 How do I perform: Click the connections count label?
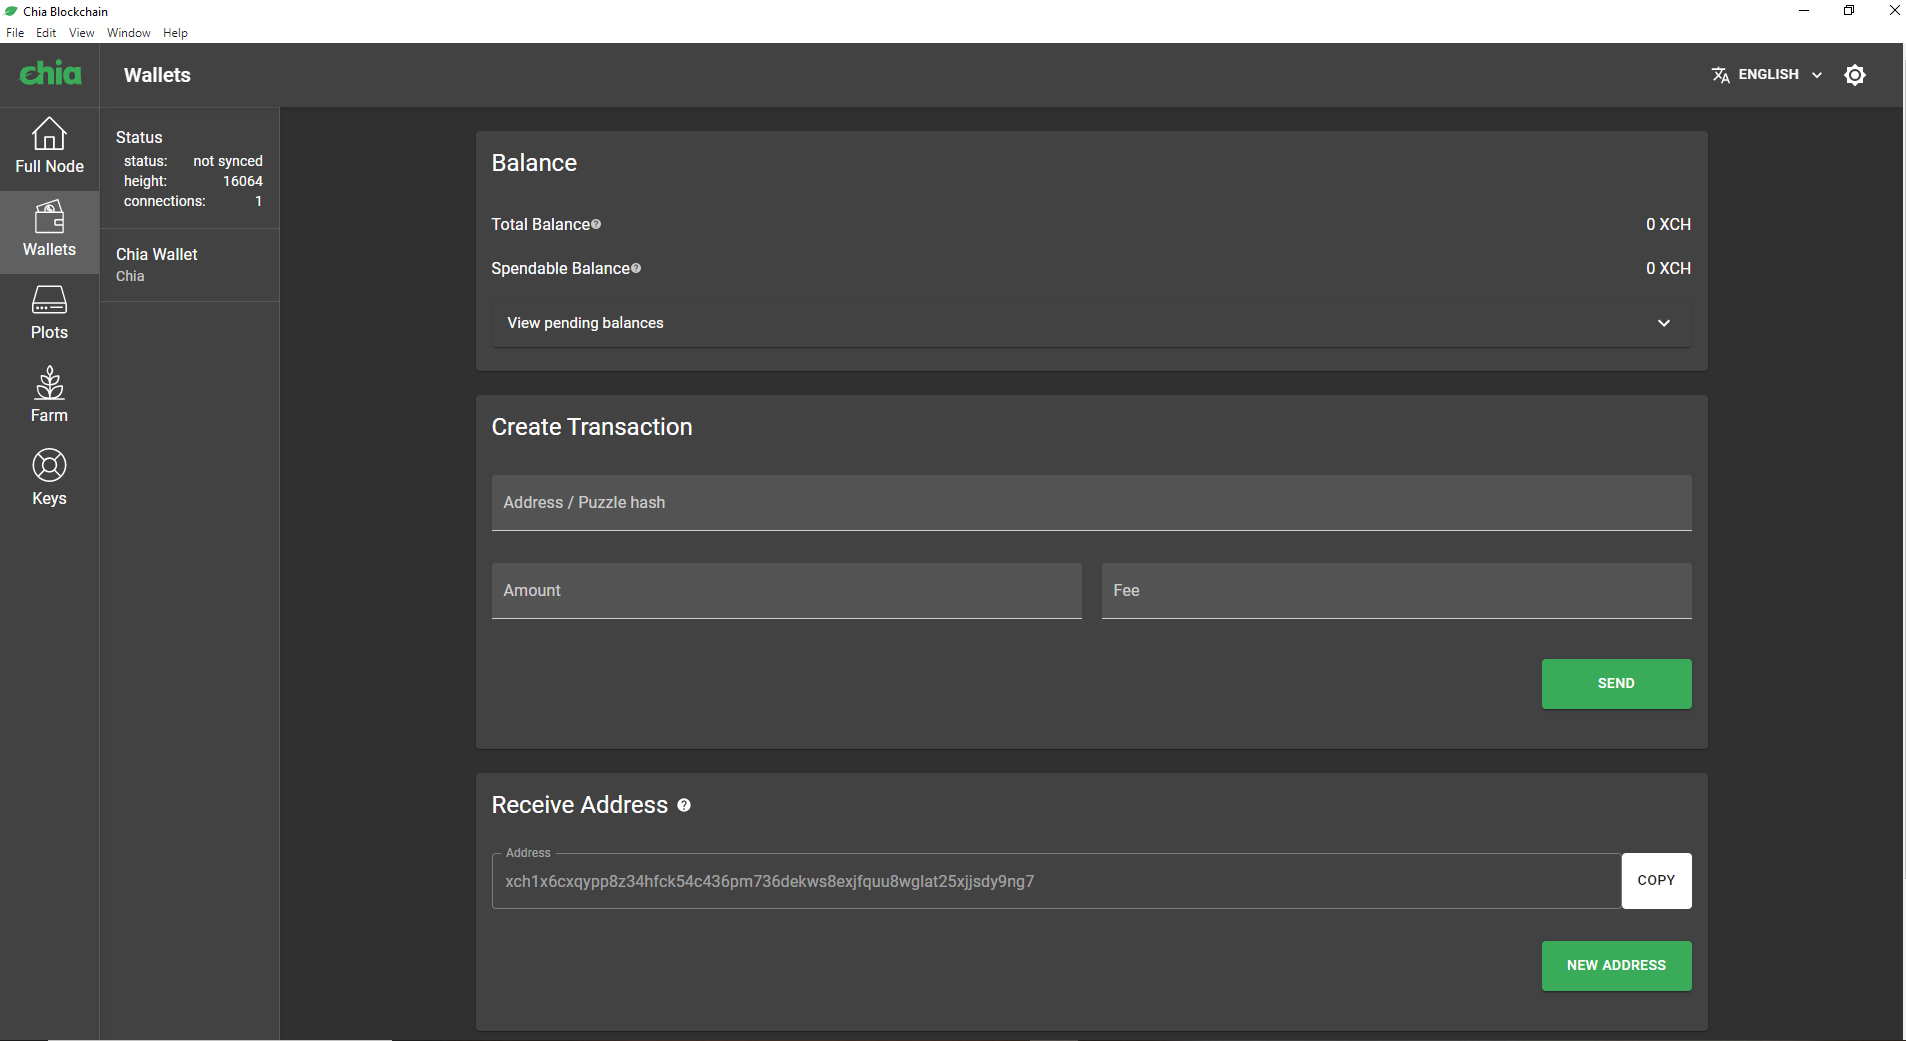point(165,201)
